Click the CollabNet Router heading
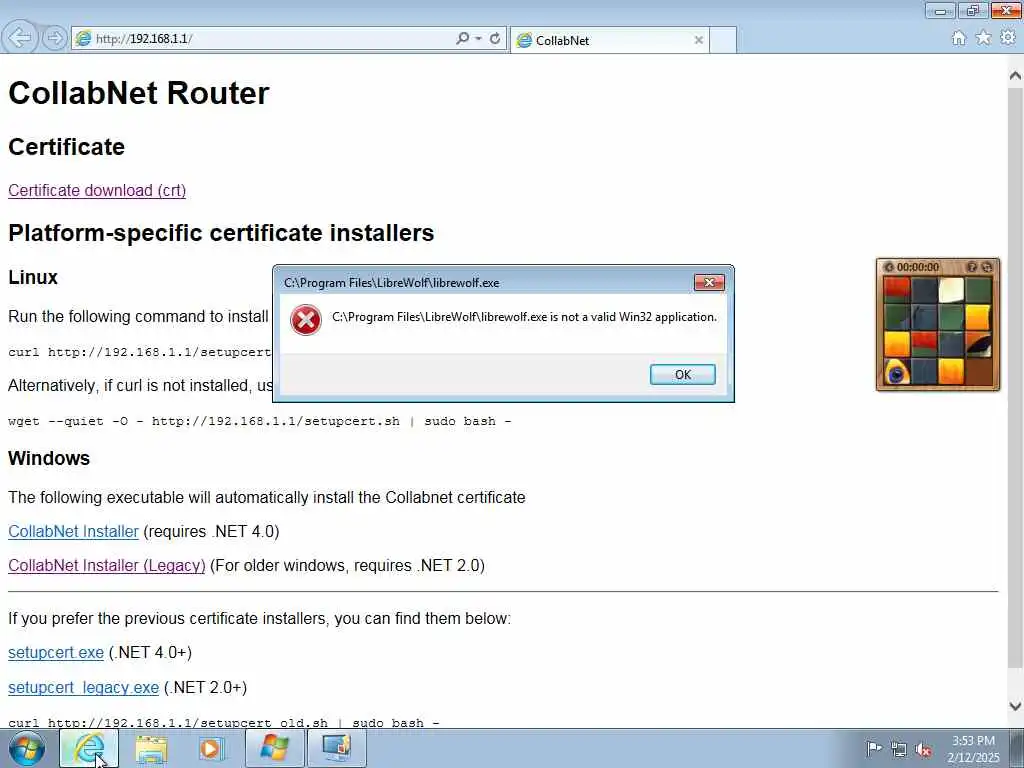The image size is (1024, 768). [138, 93]
